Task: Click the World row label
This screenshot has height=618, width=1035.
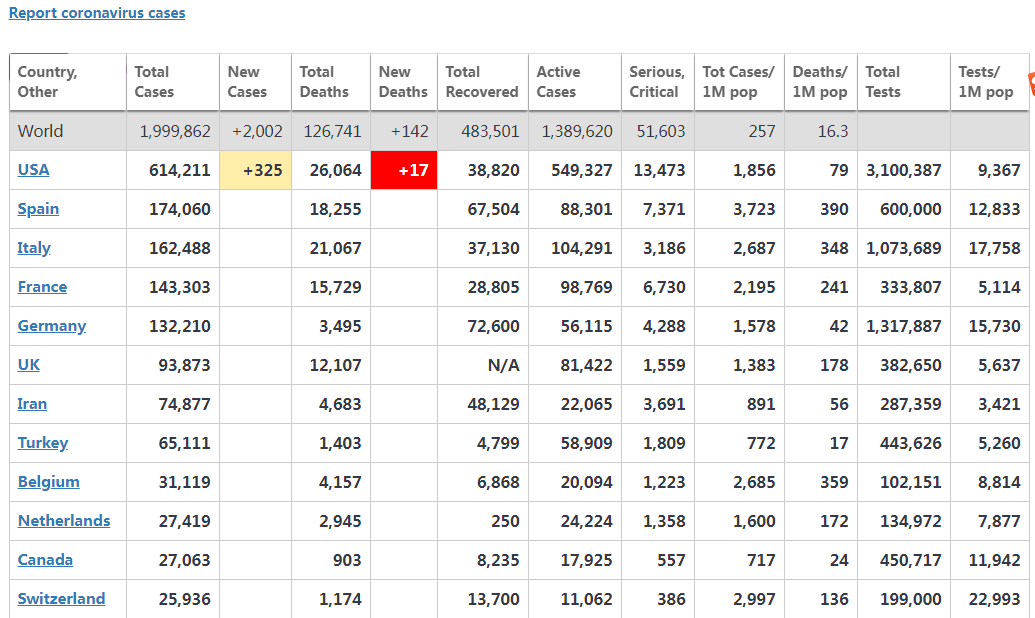Action: (41, 131)
